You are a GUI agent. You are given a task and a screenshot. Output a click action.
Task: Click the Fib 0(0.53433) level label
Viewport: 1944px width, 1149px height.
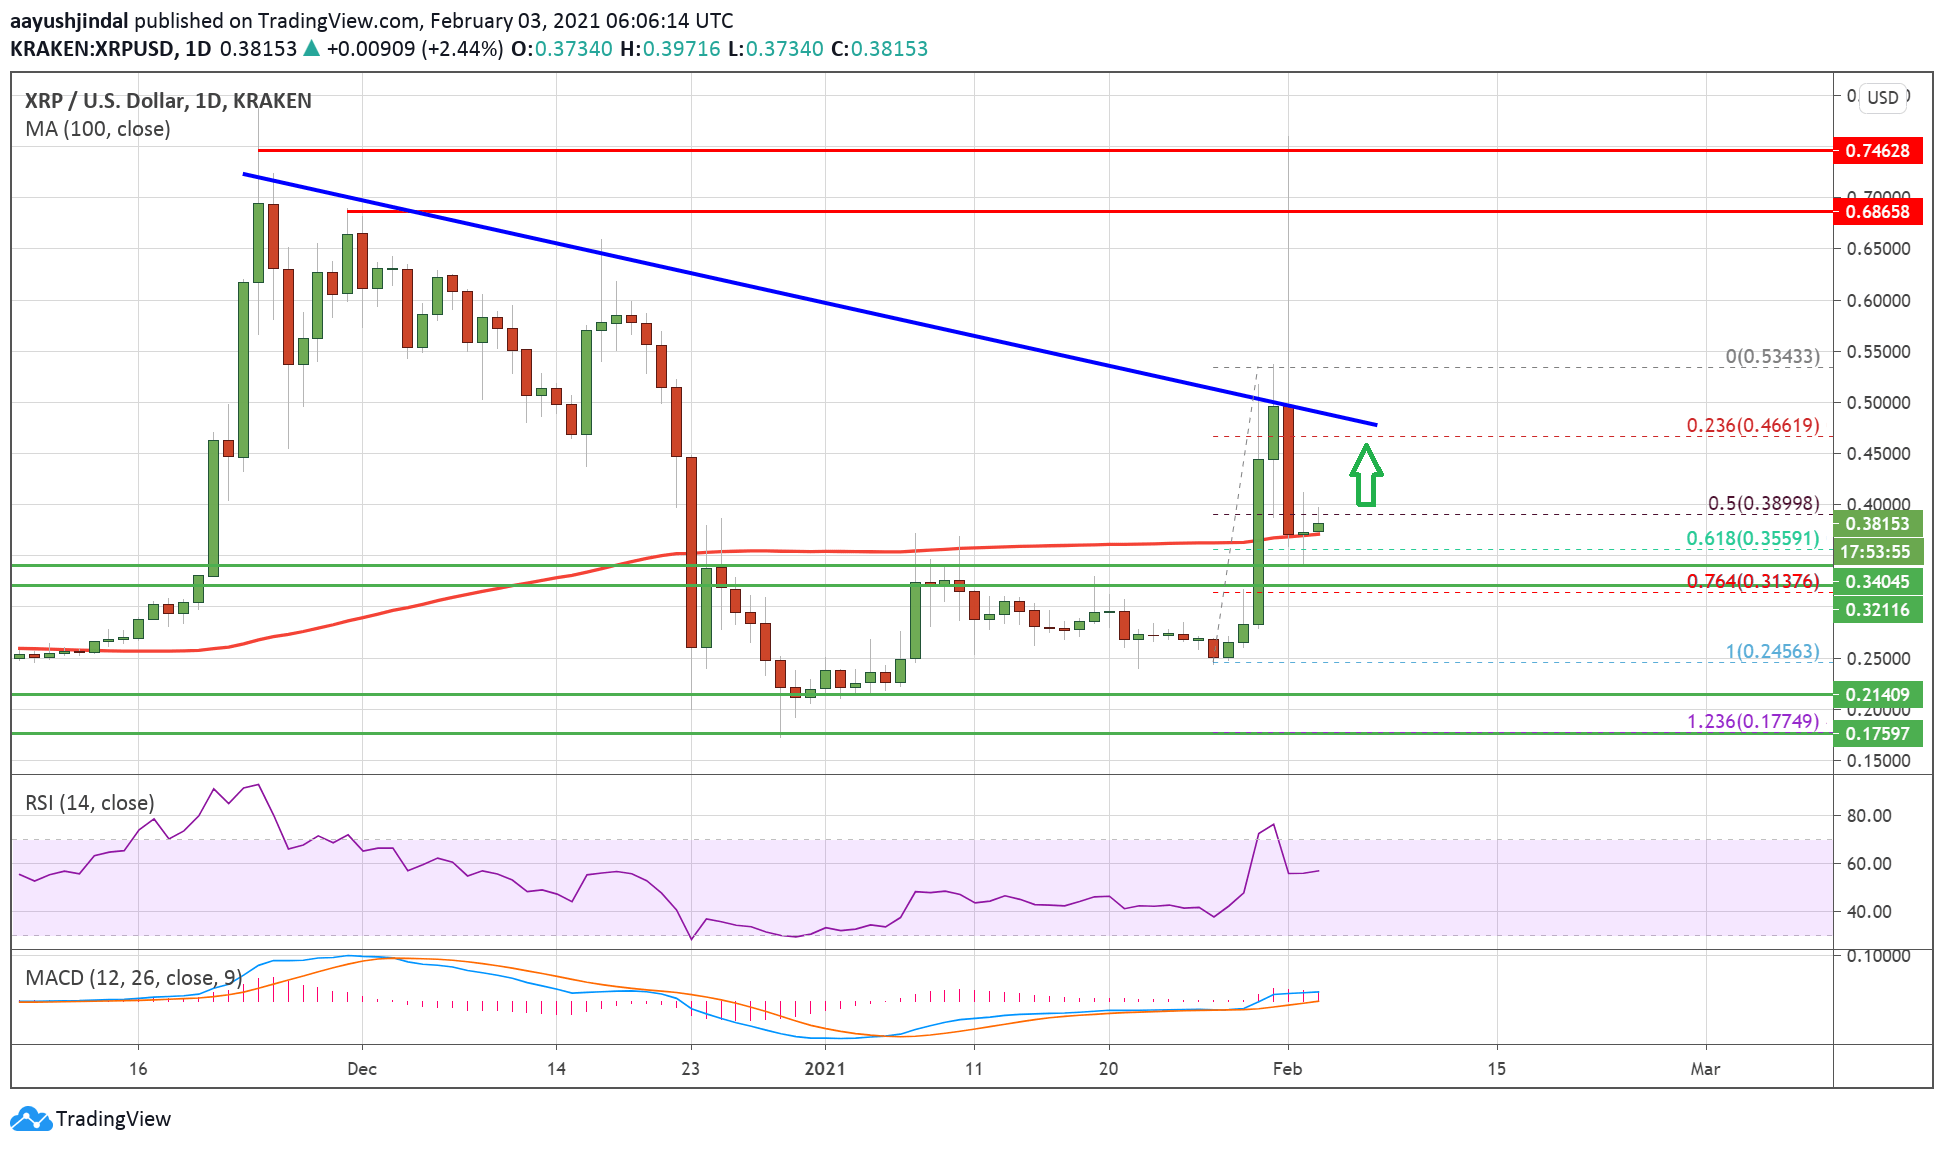pos(1773,356)
